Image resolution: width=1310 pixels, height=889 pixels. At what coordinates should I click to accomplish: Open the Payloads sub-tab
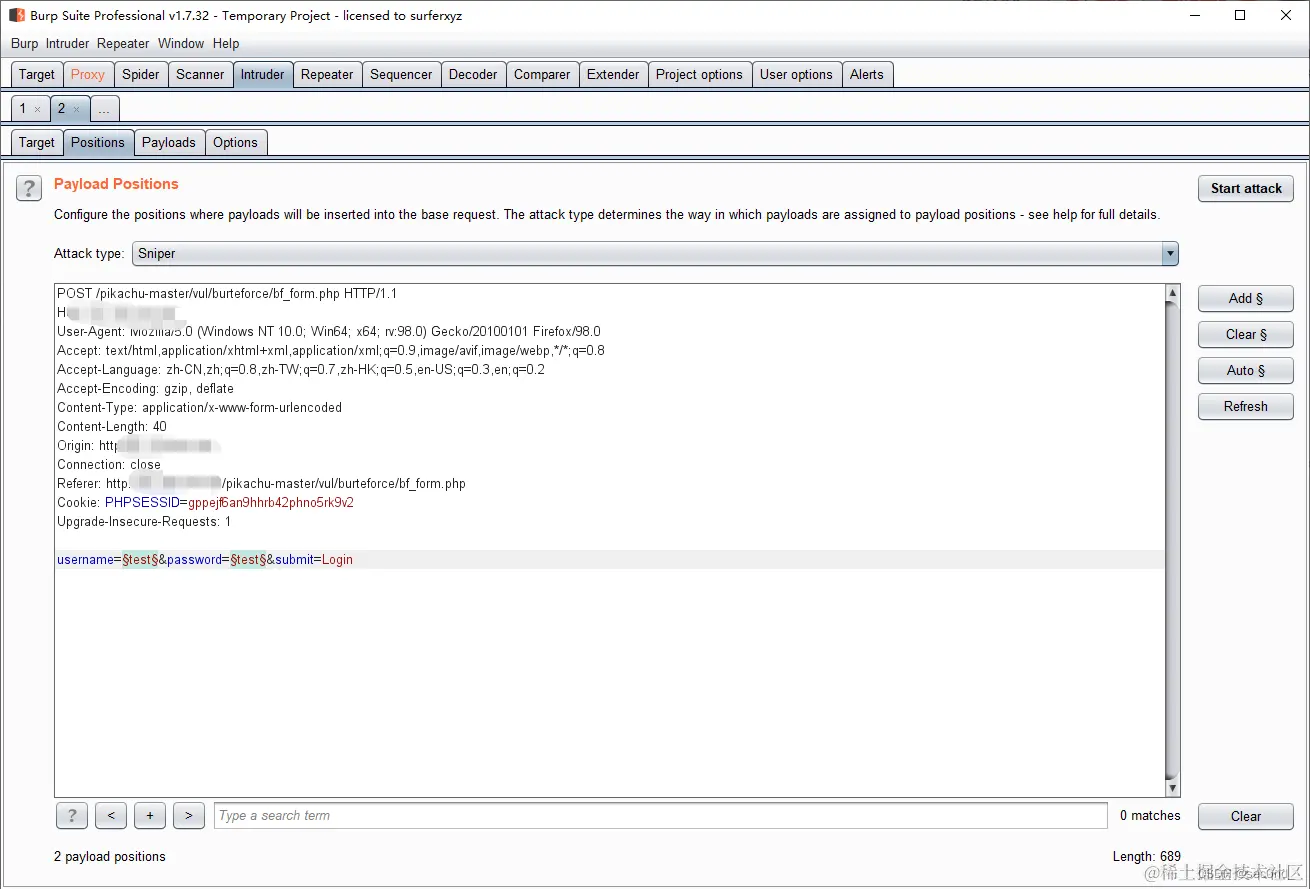tap(169, 143)
